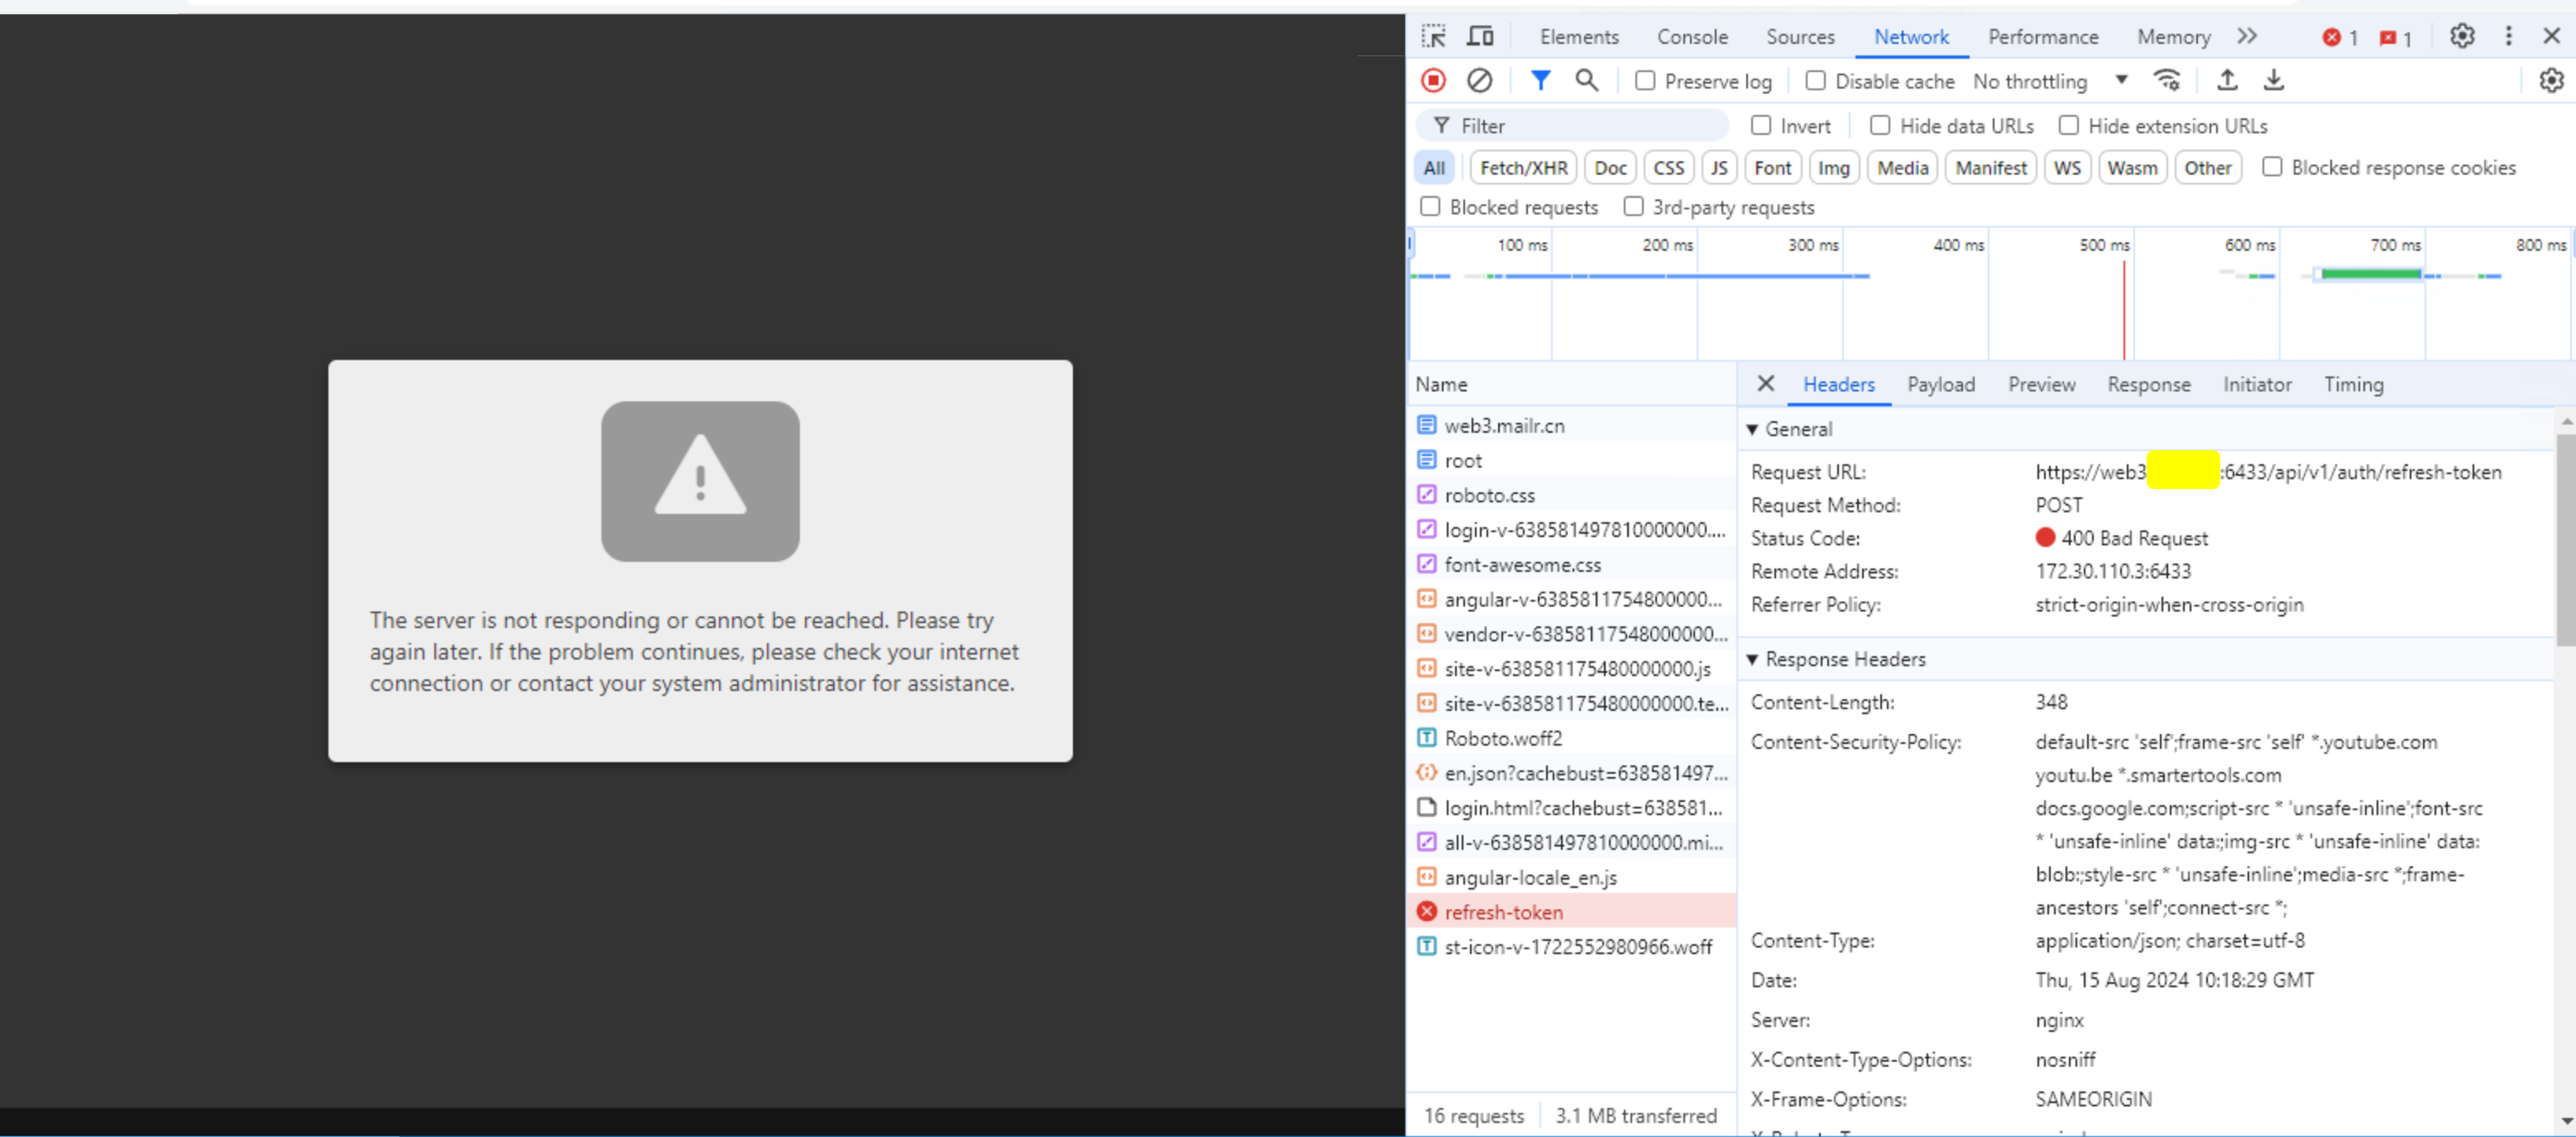2576x1137 pixels.
Task: Tick the Hide data URLs checkbox
Action: coord(1880,126)
